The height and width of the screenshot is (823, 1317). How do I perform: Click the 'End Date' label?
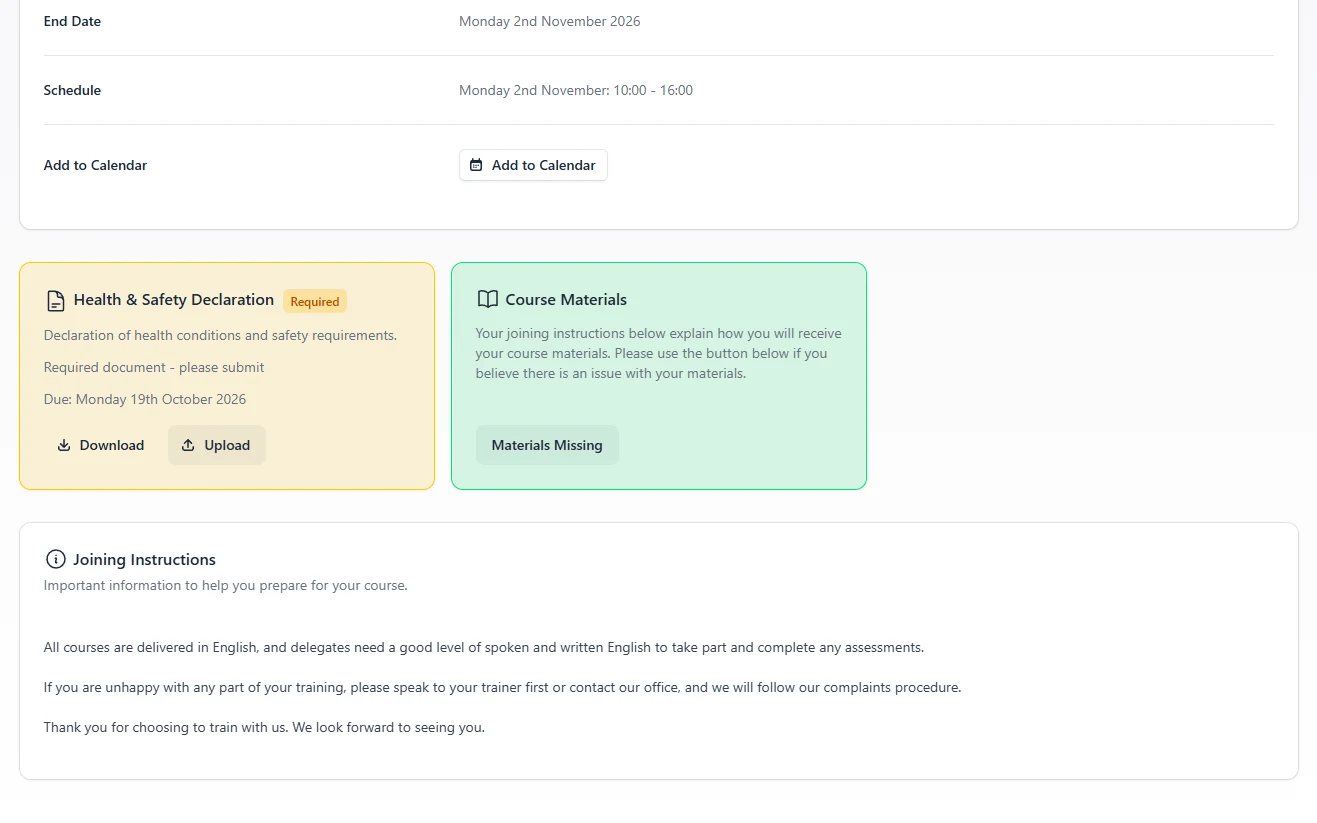tap(72, 21)
